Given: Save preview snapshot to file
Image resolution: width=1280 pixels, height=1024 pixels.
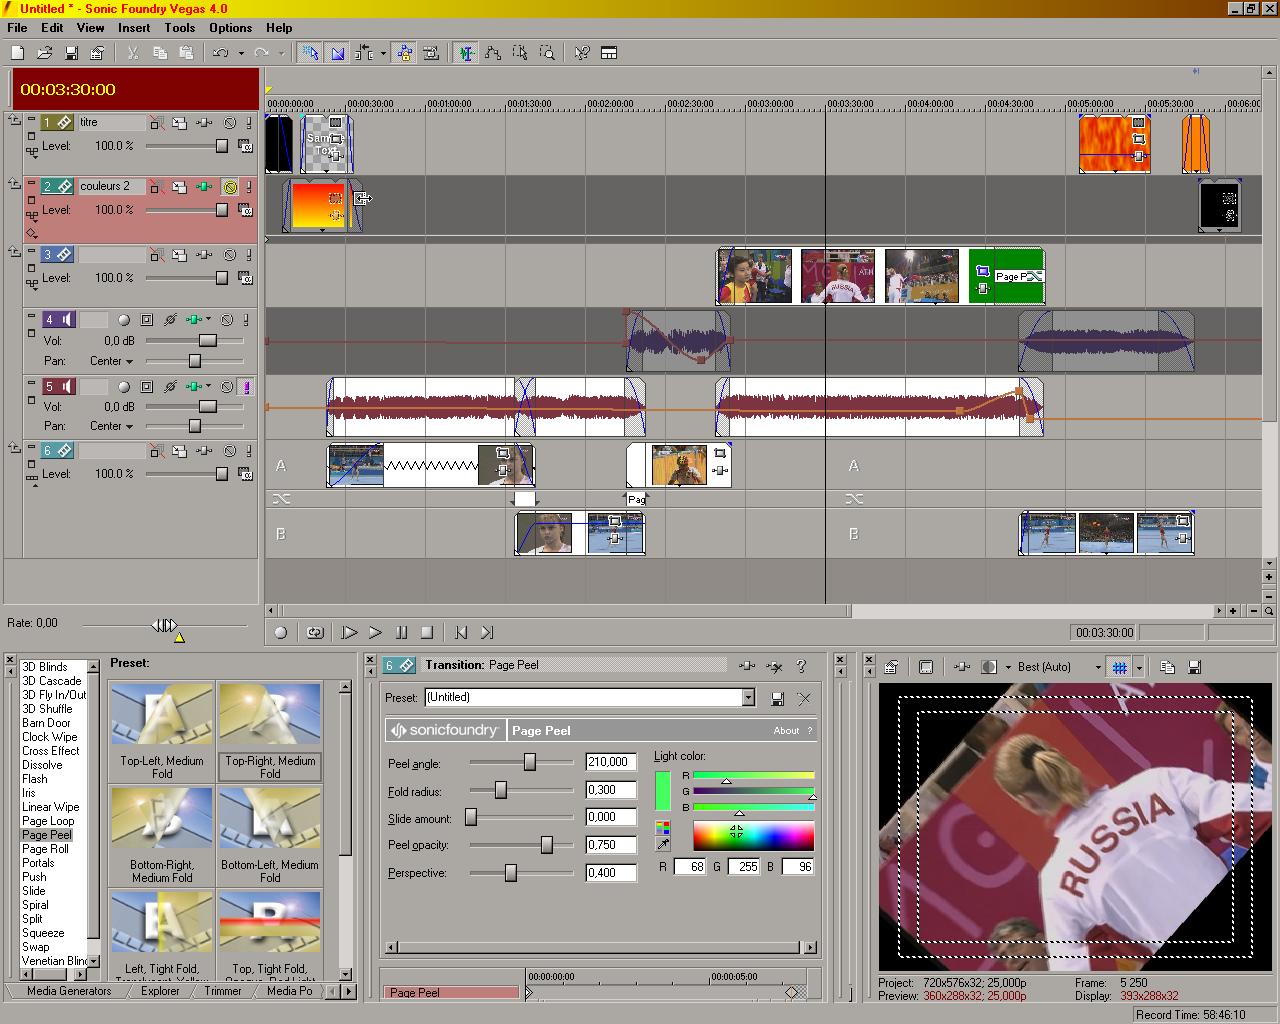Looking at the screenshot, I should pyautogui.click(x=1194, y=667).
